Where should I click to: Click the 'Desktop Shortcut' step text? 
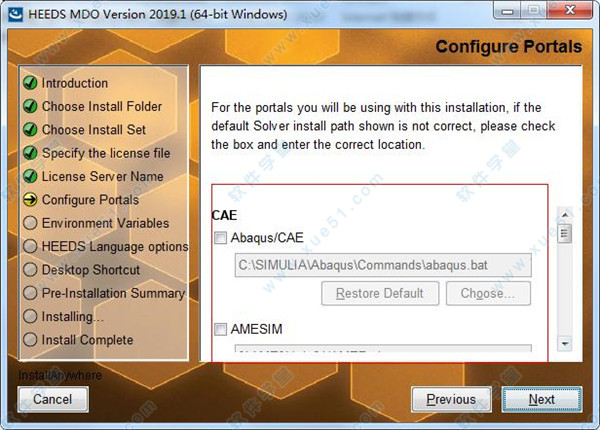pyautogui.click(x=91, y=270)
